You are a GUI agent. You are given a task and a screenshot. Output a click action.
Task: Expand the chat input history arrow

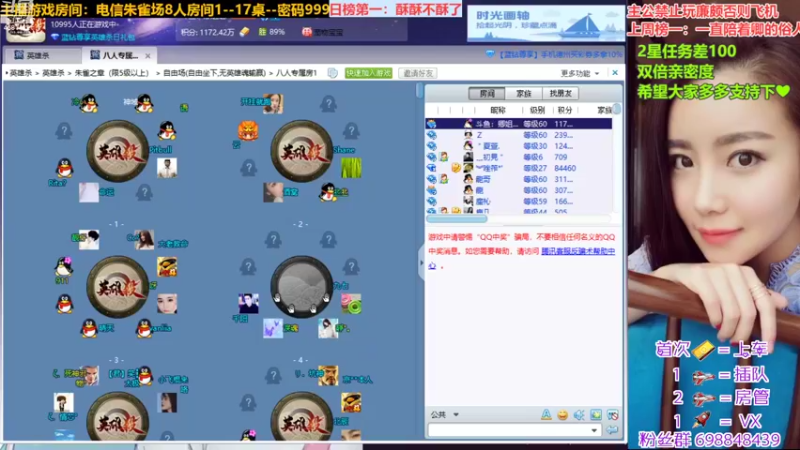pyautogui.click(x=594, y=430)
